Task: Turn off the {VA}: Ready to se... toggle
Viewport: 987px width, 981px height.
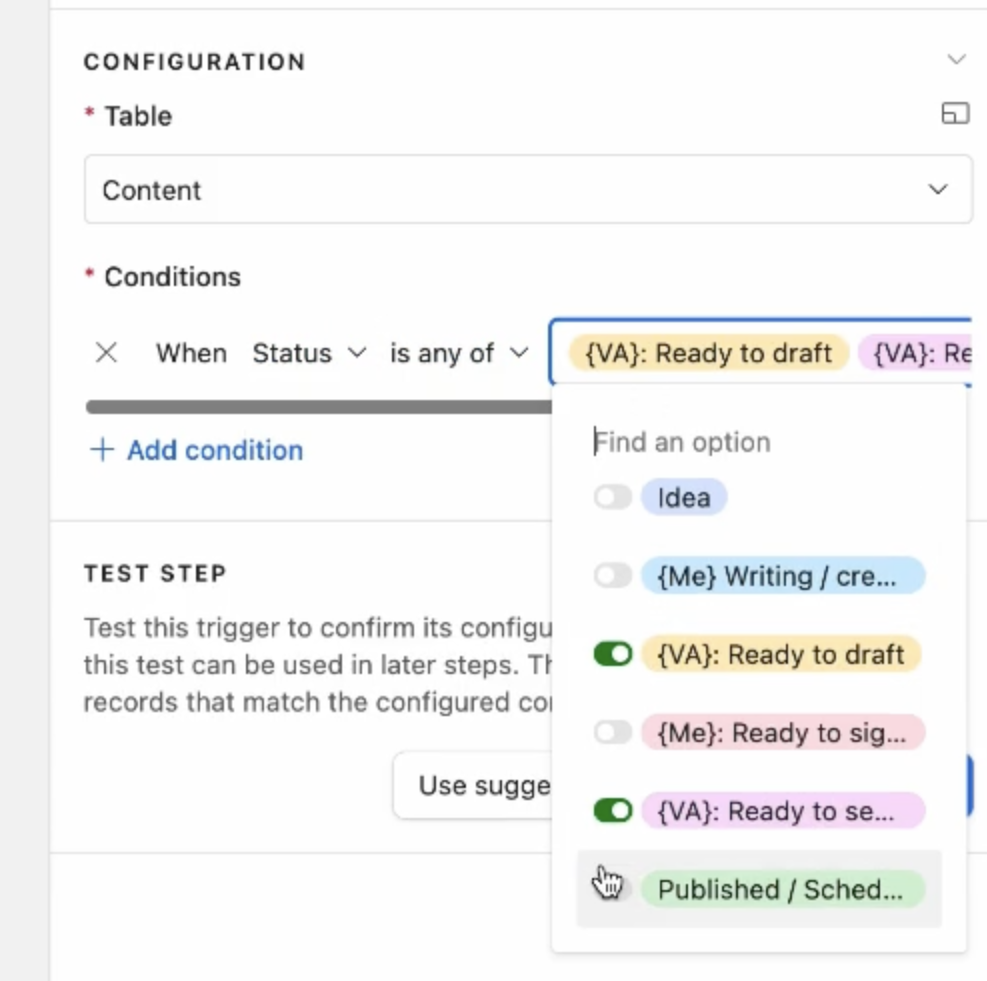Action: 613,810
